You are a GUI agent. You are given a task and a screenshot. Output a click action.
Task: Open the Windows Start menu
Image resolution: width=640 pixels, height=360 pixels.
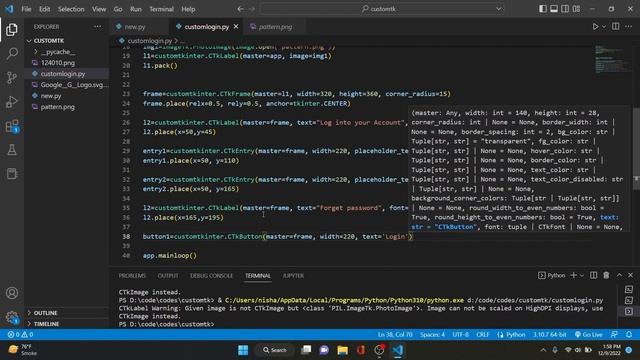243,350
